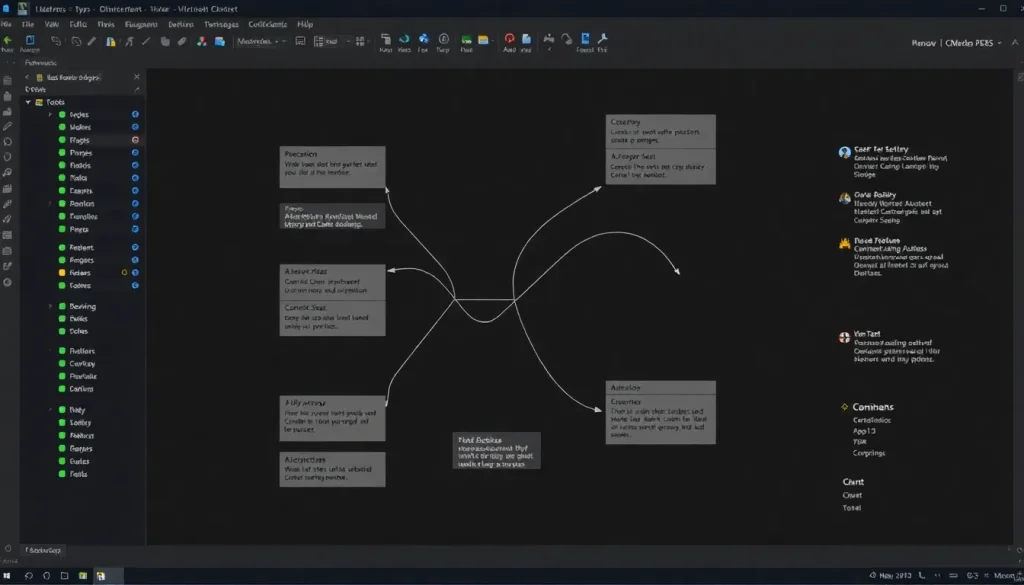The height and width of the screenshot is (585, 1024).
Task: Click the multicolor palette icon in toolbar
Action: coord(203,42)
